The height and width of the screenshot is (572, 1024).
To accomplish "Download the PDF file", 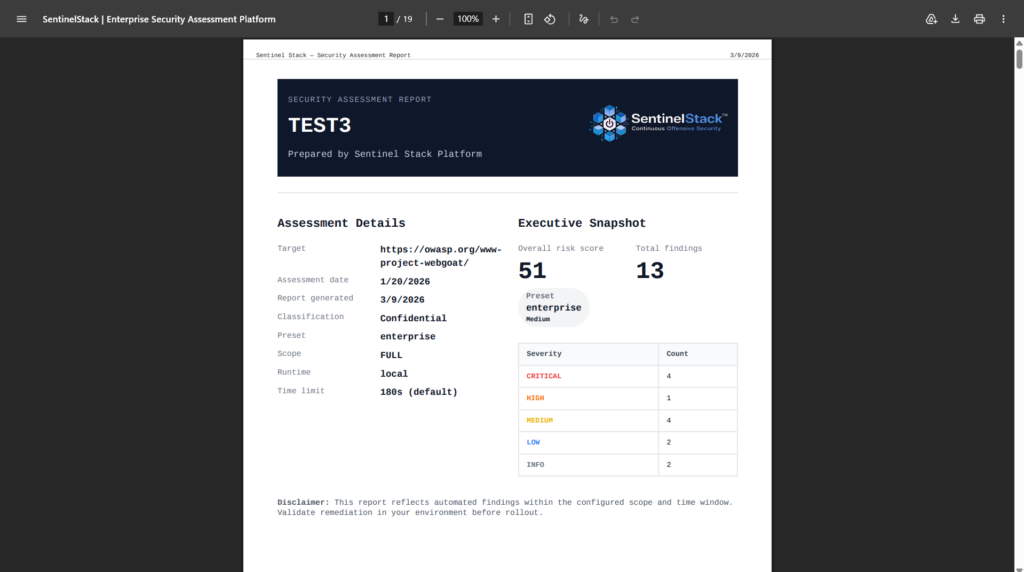I will coord(955,19).
